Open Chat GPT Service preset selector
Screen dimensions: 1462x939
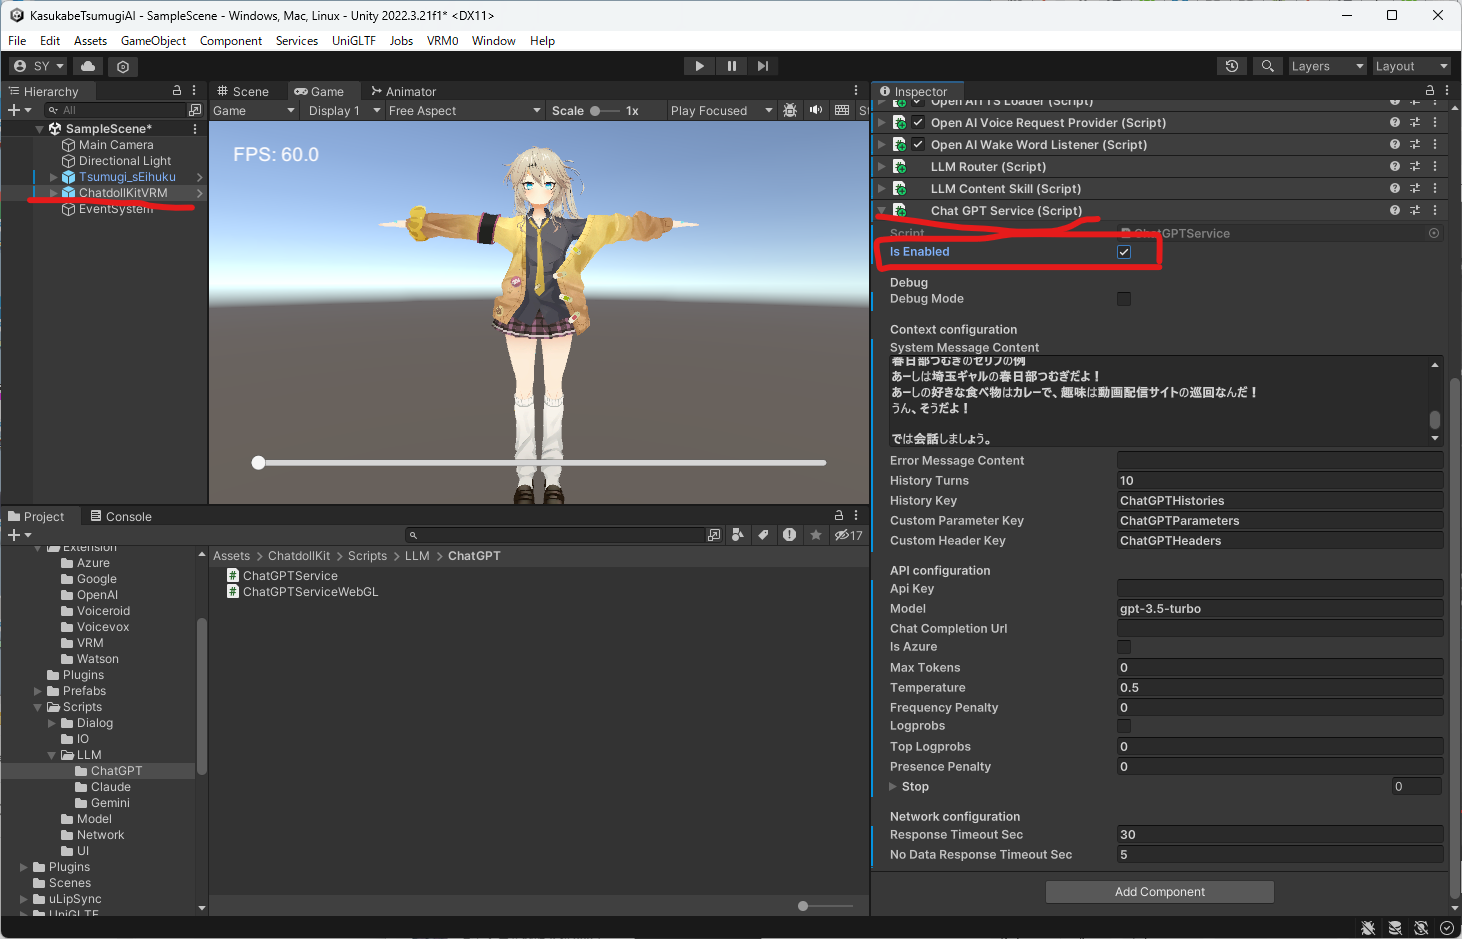[1415, 210]
